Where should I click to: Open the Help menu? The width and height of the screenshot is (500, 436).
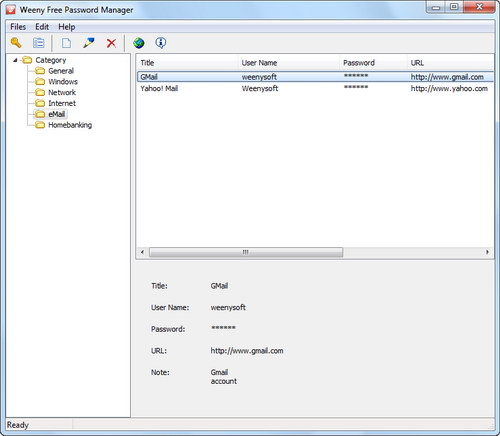[x=67, y=27]
